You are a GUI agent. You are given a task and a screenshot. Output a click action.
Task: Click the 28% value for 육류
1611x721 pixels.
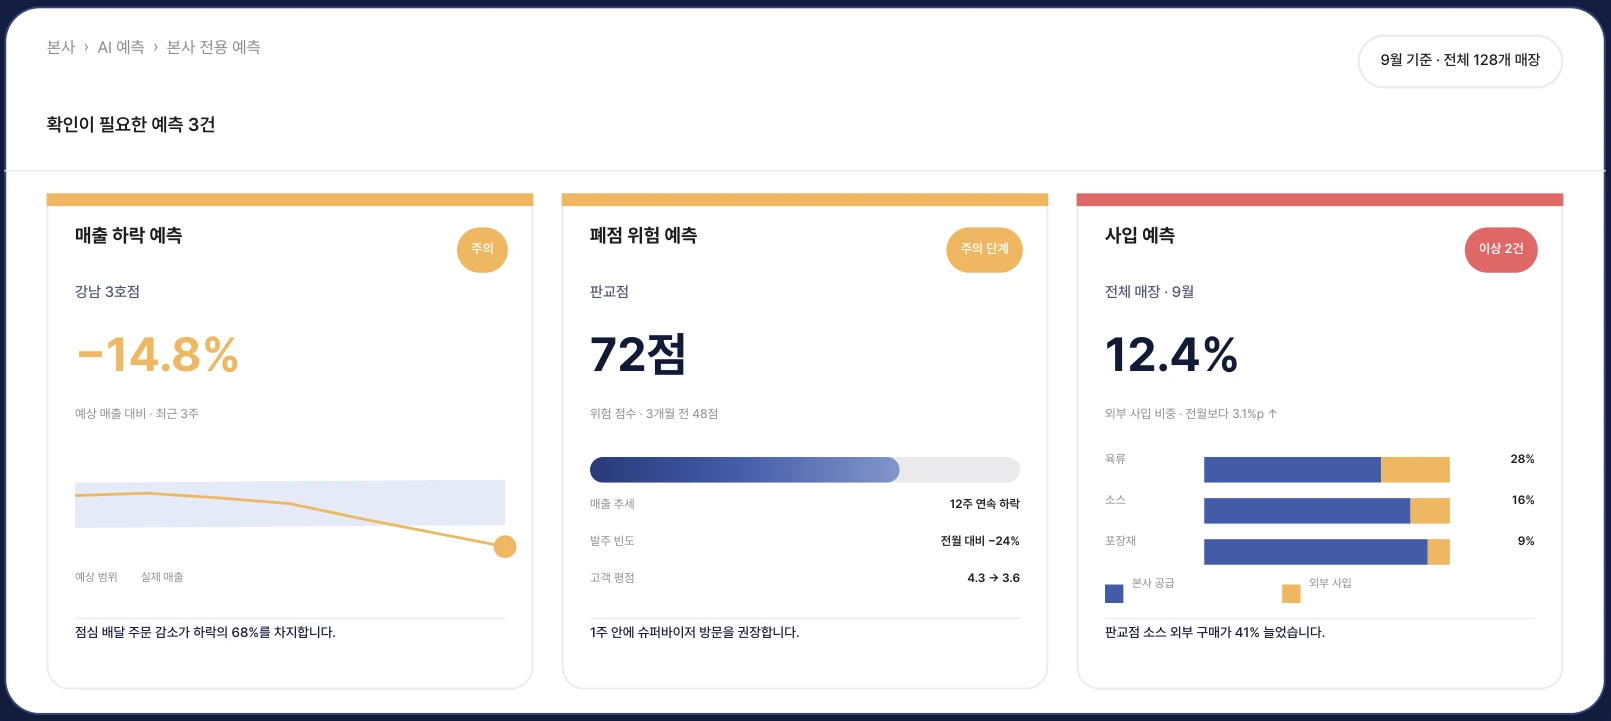(x=1522, y=459)
